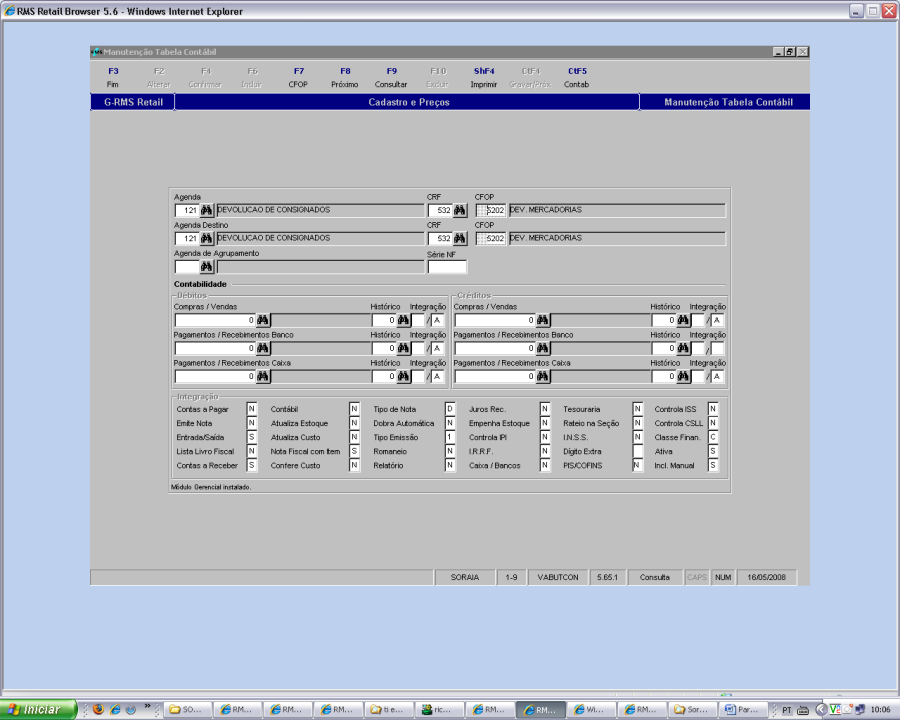Screen dimensions: 900x720
Task: Toggle Contas a Receber flag field
Action: pyautogui.click(x=251, y=465)
